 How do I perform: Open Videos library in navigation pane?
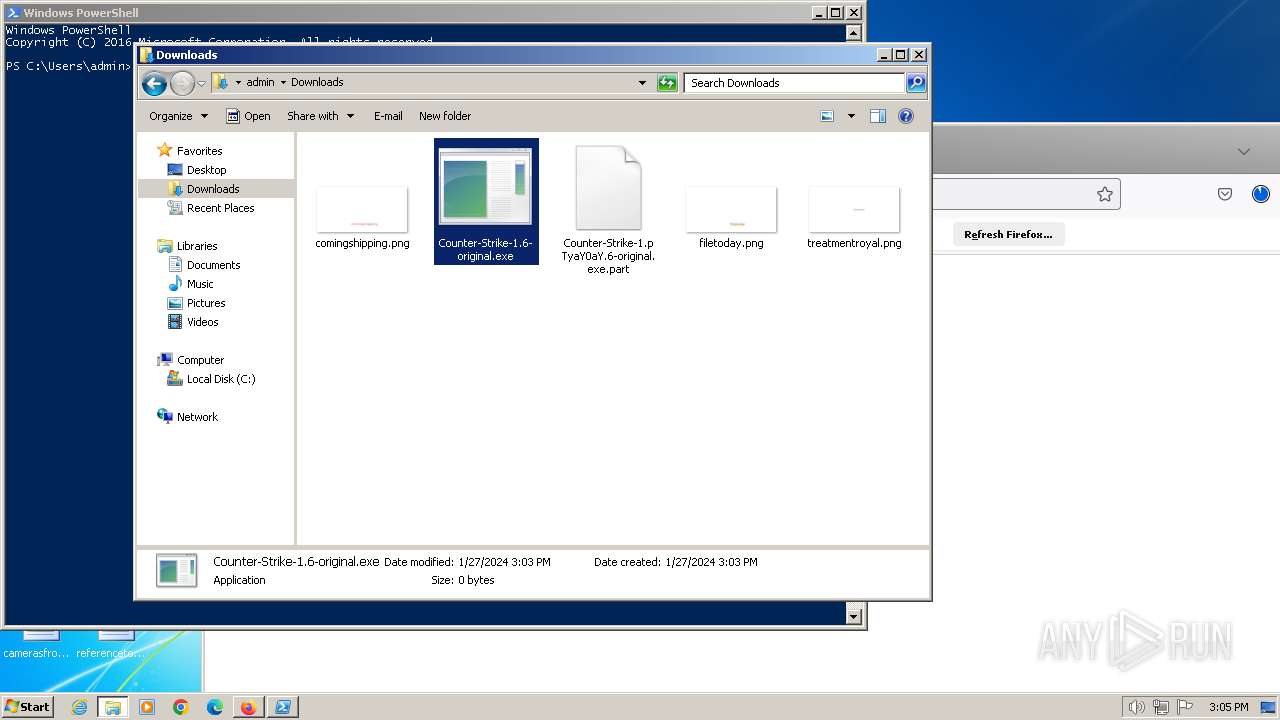192,322
